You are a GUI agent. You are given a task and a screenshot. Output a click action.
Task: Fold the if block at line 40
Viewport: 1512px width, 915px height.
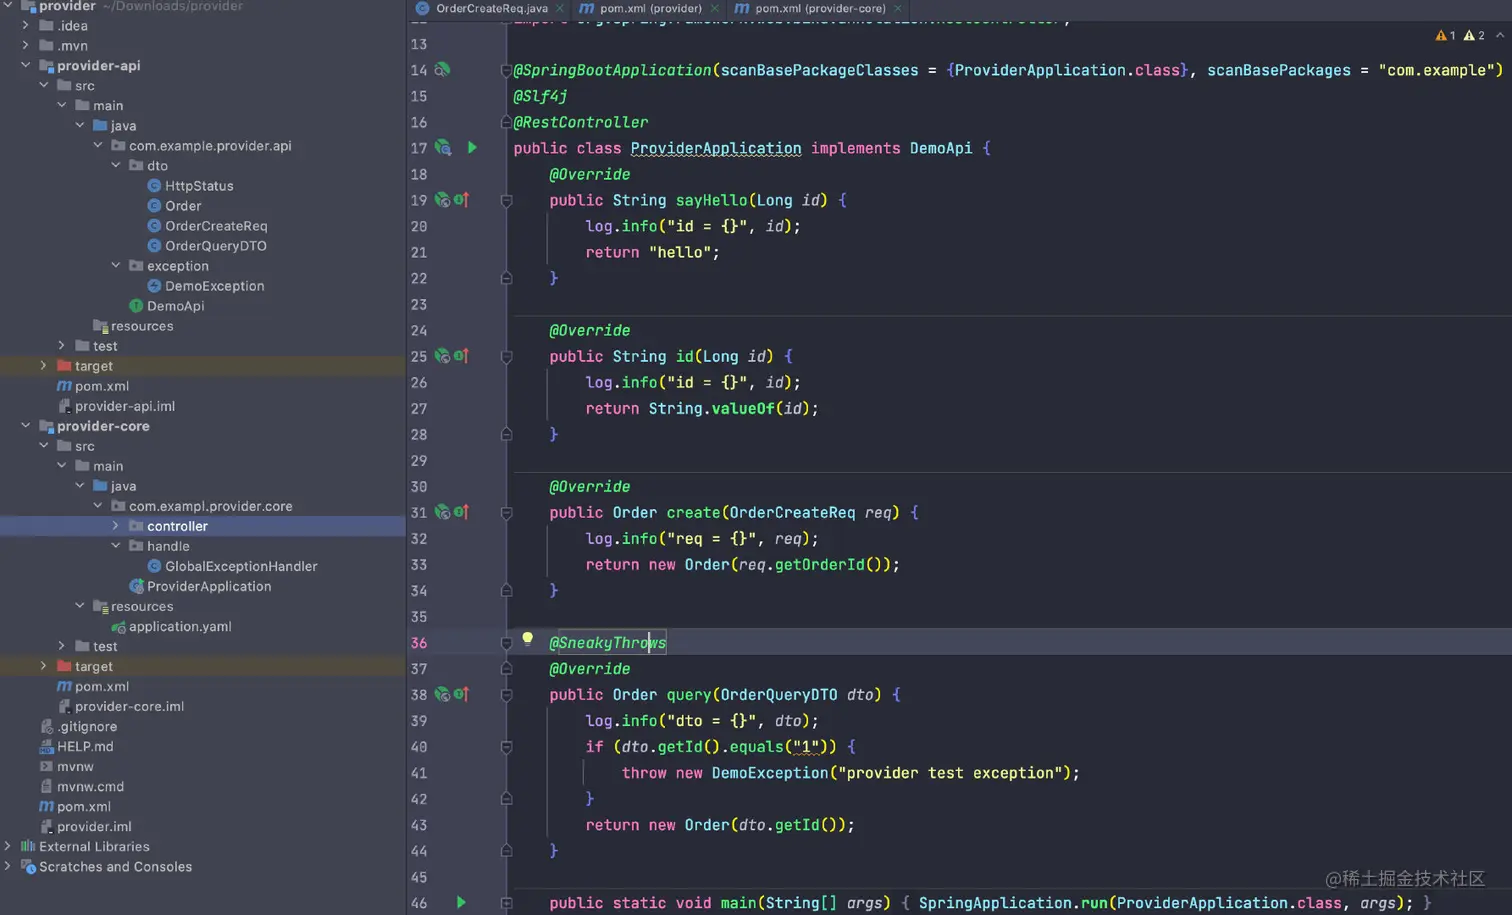[506, 747]
